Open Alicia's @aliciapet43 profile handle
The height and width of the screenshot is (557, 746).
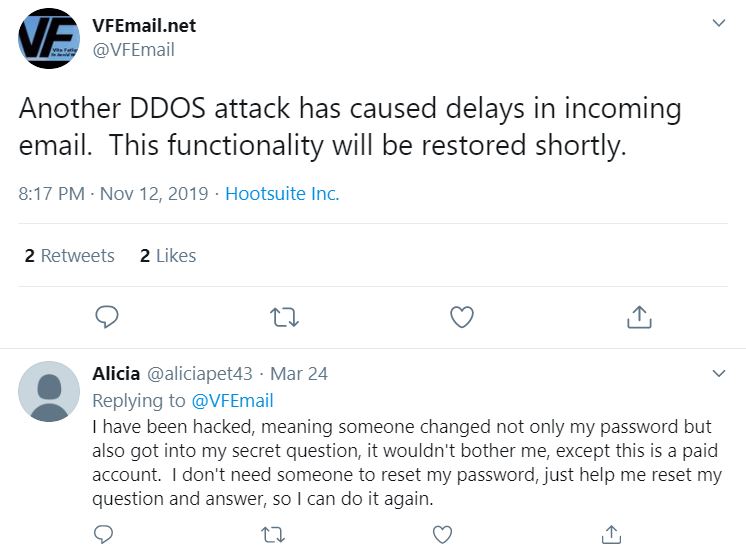click(x=200, y=374)
